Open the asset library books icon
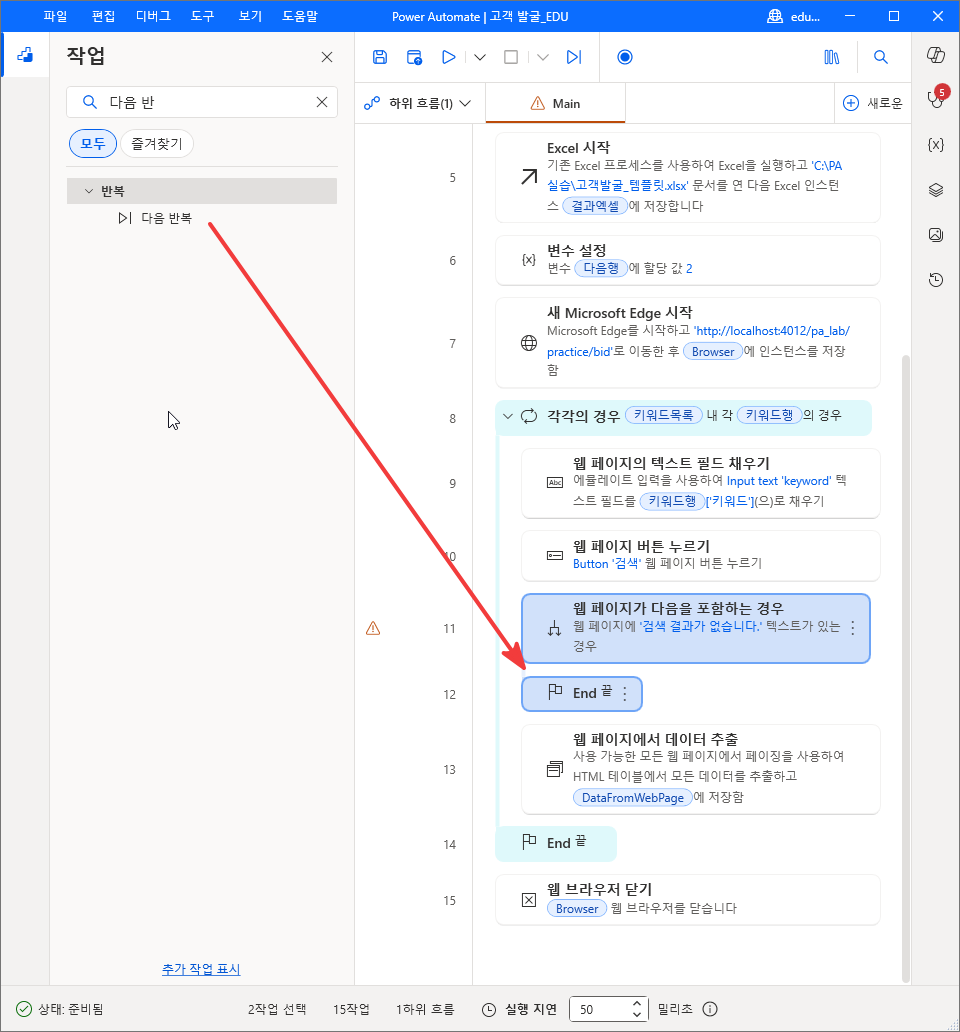Screen dimensions: 960x1032 tap(832, 57)
